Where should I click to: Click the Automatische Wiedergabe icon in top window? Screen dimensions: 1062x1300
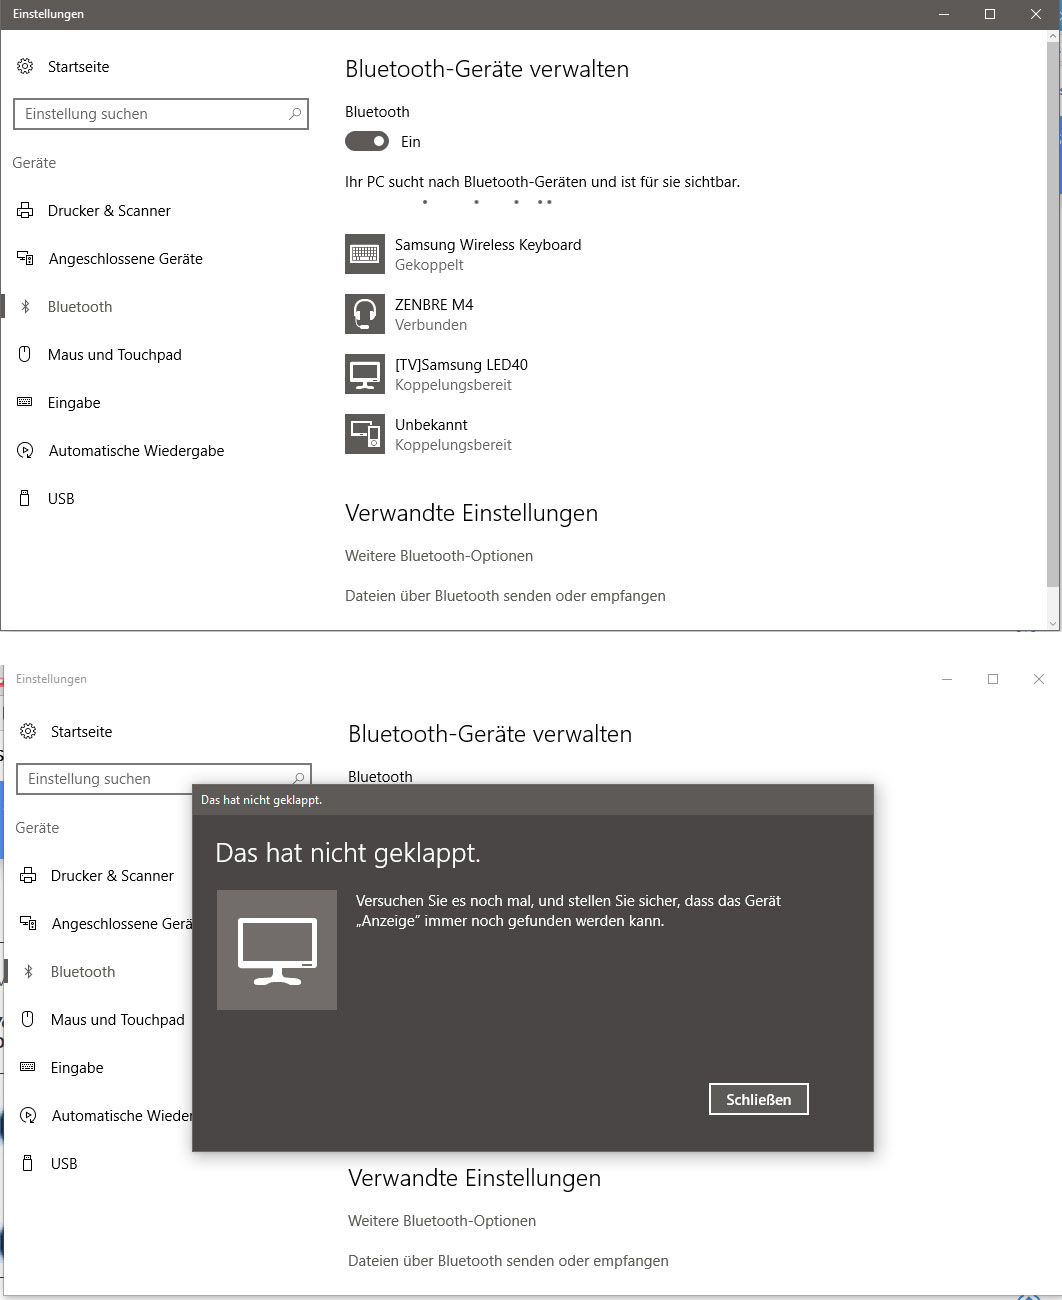click(x=25, y=451)
